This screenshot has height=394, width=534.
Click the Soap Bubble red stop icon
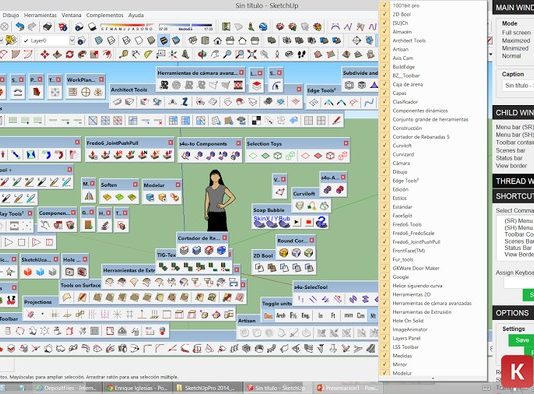(309, 222)
